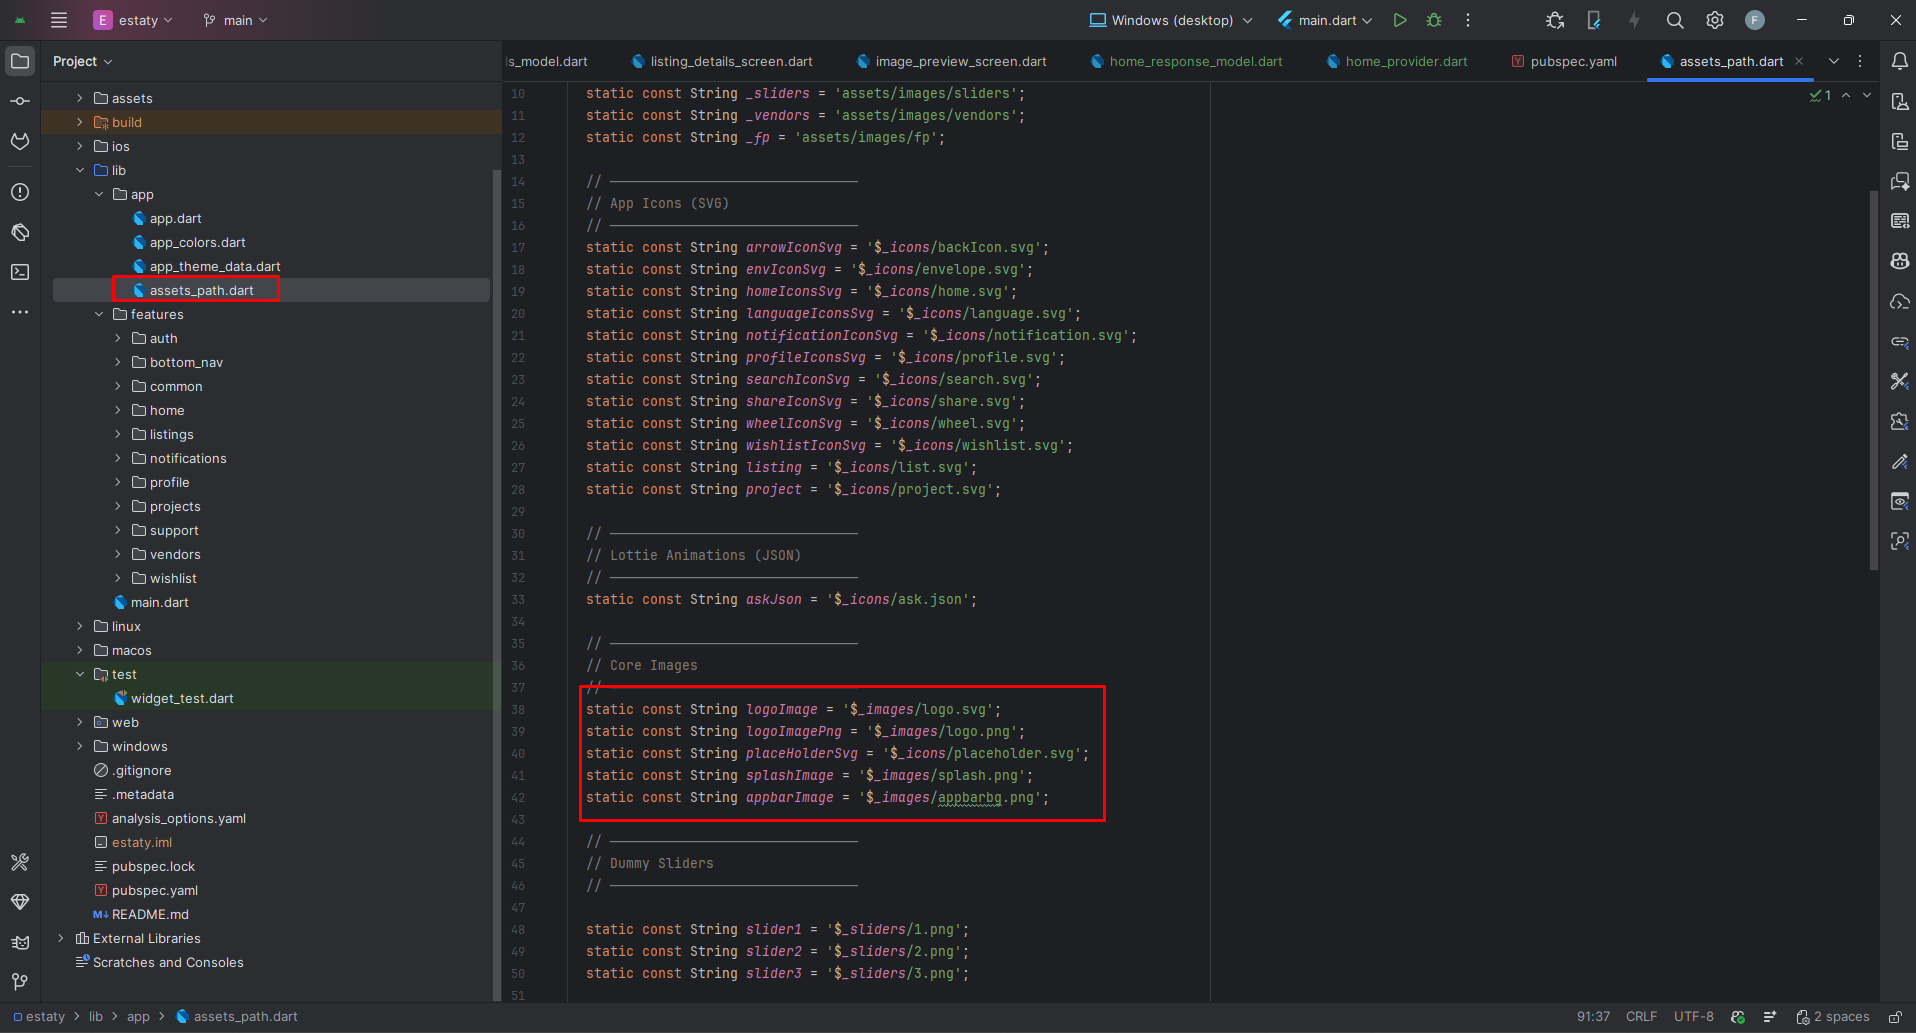Click the Search Everywhere magnifier
This screenshot has width=1916, height=1033.
1675,20
